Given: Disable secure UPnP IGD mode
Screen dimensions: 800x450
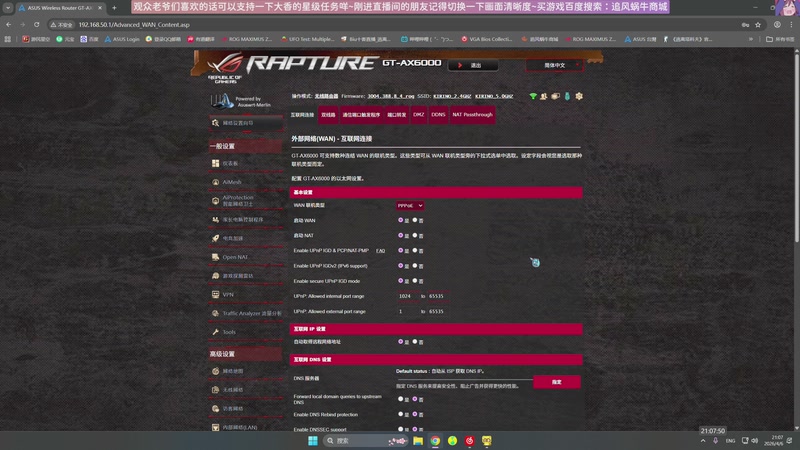Looking at the screenshot, I should point(415,281).
